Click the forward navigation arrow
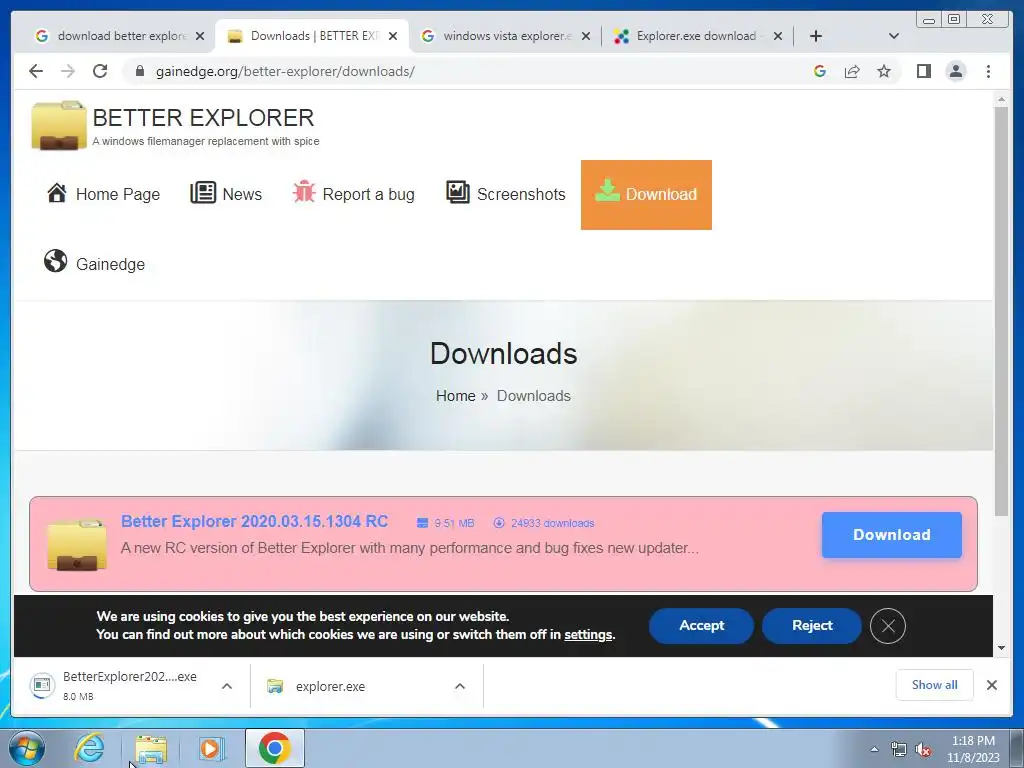Viewport: 1024px width, 768px height. coord(68,71)
